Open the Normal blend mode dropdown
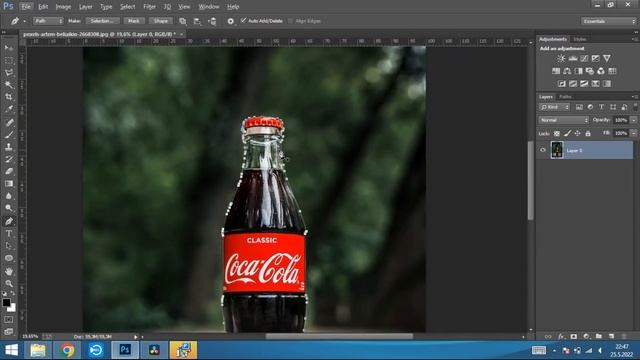The width and height of the screenshot is (640, 360). click(x=564, y=120)
